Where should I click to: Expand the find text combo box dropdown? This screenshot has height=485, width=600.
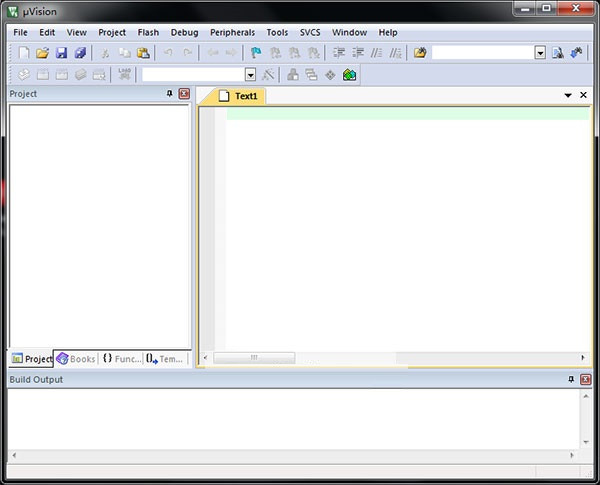(540, 53)
